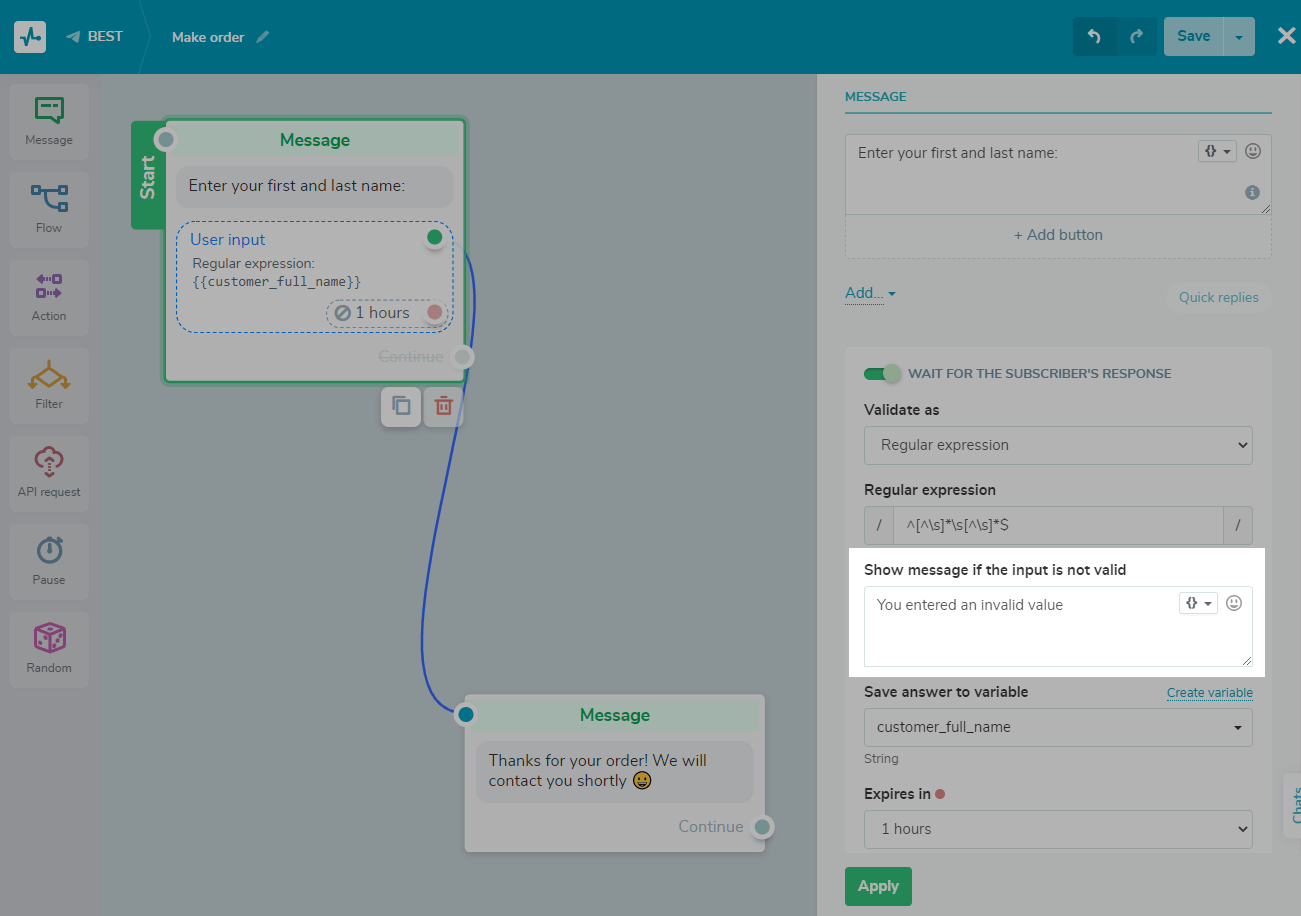Click + Add button
This screenshot has height=916, width=1301.
tap(1058, 235)
